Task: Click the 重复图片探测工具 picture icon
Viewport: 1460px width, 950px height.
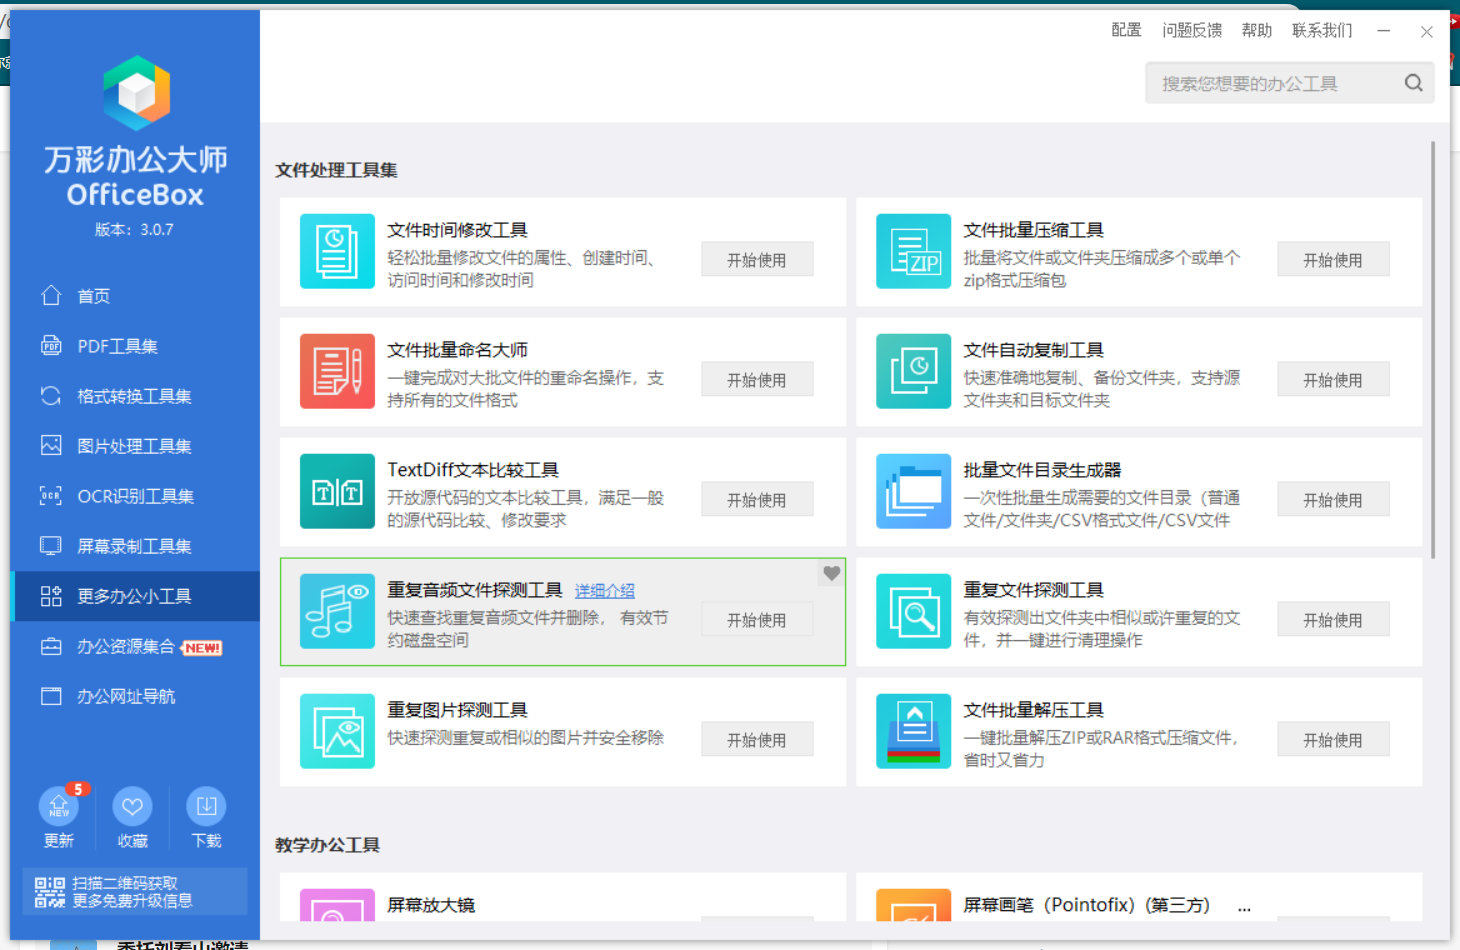Action: tap(337, 731)
